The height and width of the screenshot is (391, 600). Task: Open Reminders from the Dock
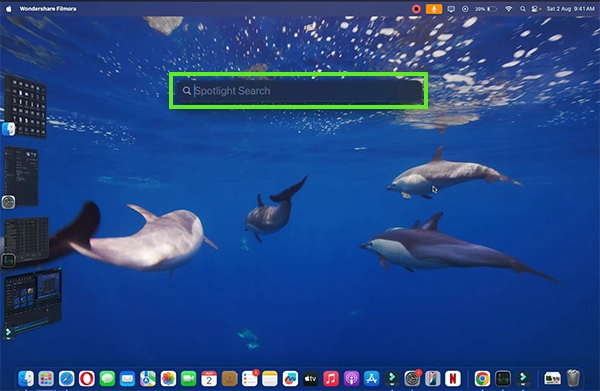pos(249,379)
